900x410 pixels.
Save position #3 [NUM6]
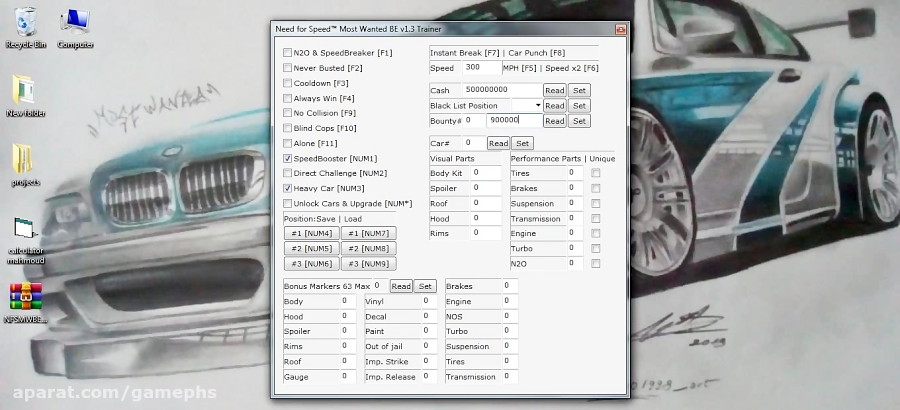point(312,264)
